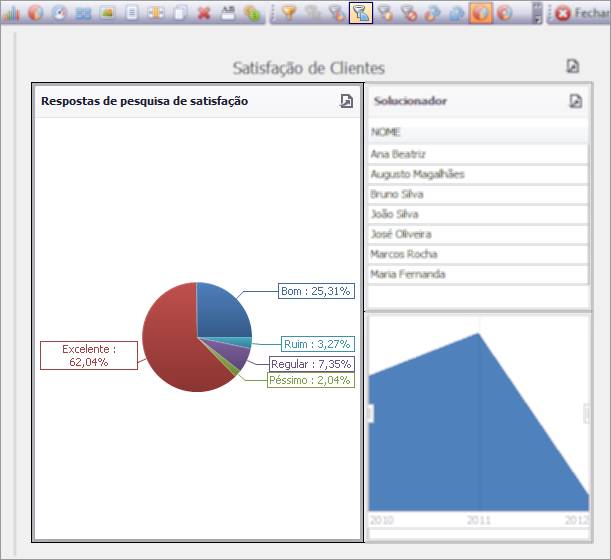Click the NOME column header
This screenshot has height=560, width=611.
coord(478,132)
